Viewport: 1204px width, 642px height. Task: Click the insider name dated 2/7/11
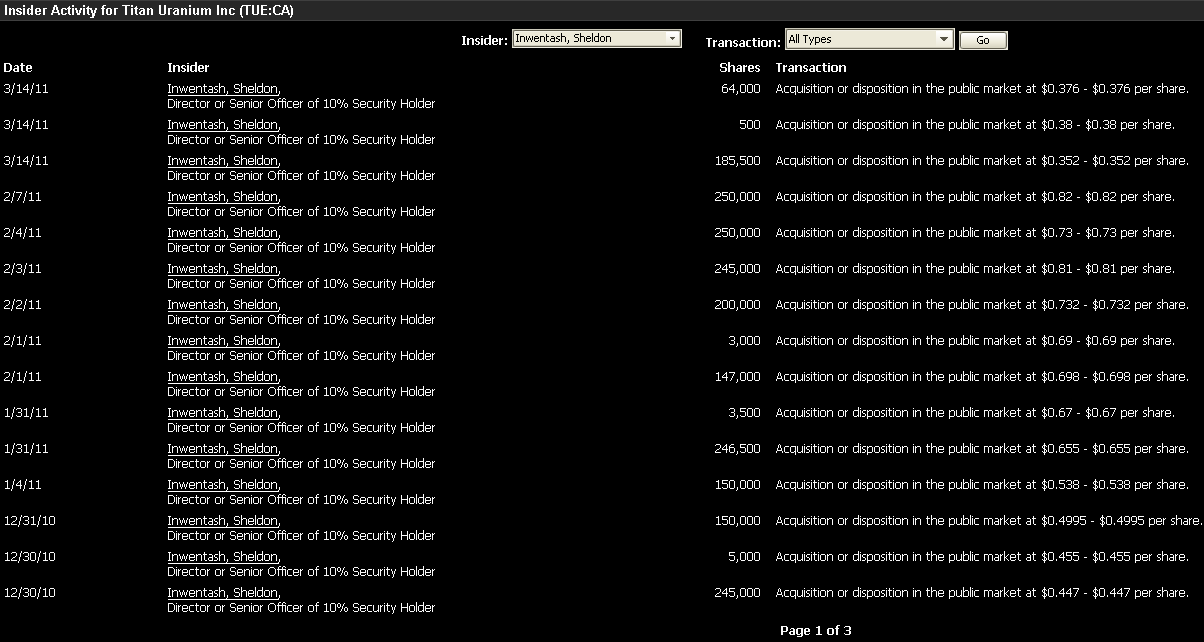222,197
